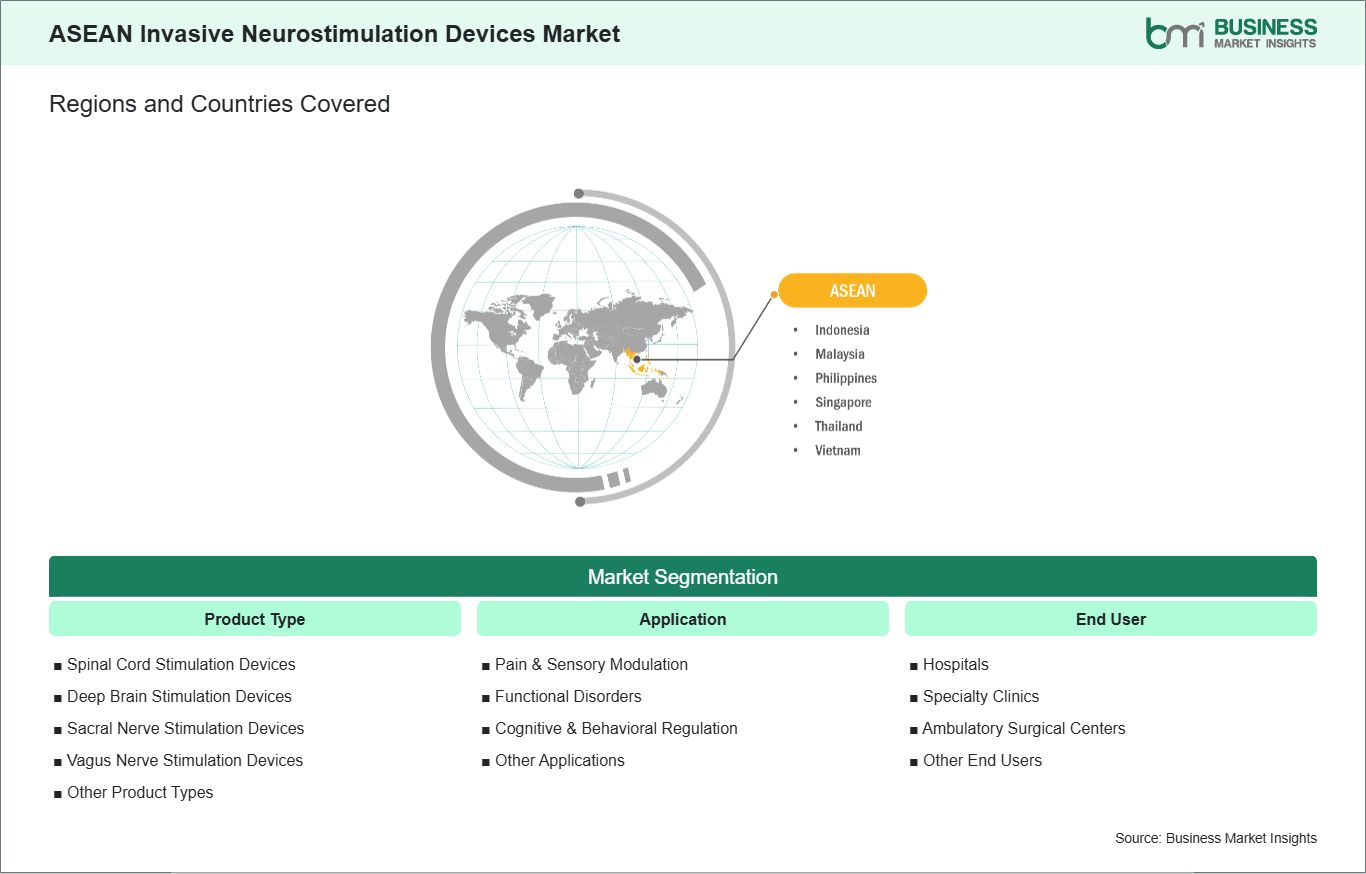Click the world globe map graphic
The width and height of the screenshot is (1366, 874).
click(x=581, y=347)
